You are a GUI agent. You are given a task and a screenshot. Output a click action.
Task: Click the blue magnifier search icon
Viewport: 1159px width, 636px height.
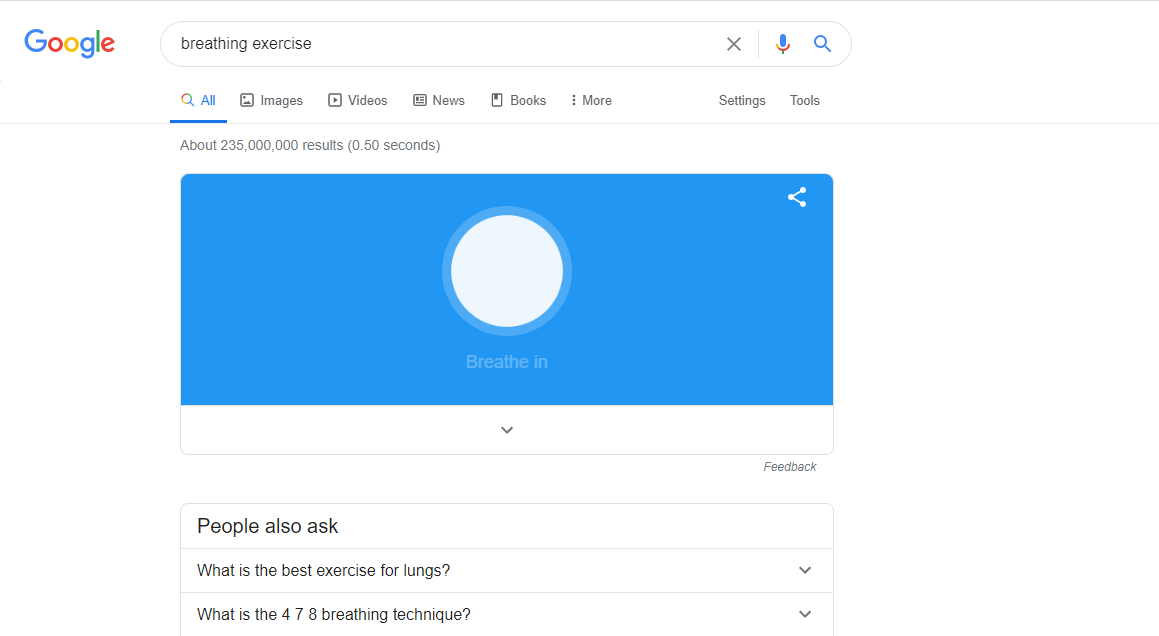(822, 44)
